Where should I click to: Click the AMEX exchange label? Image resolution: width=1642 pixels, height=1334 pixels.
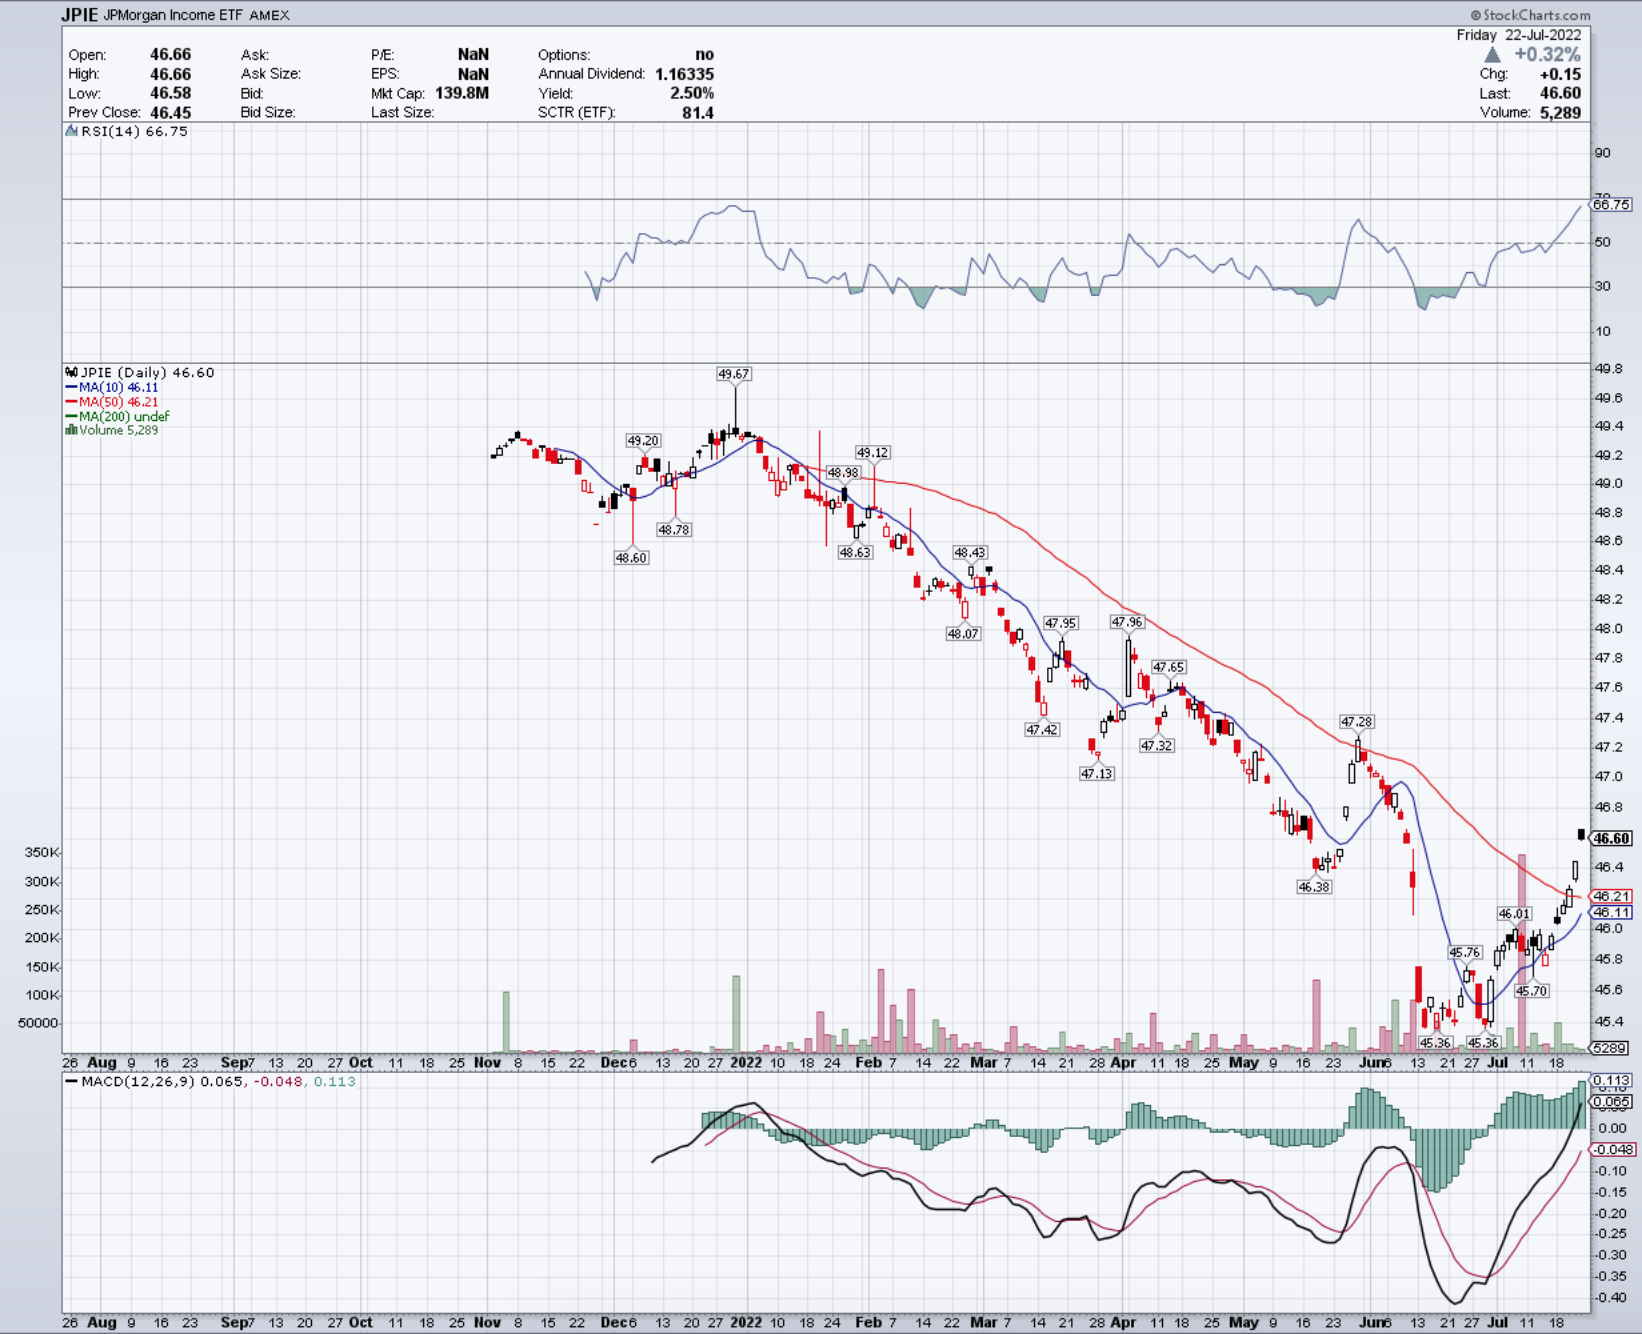tap(269, 15)
